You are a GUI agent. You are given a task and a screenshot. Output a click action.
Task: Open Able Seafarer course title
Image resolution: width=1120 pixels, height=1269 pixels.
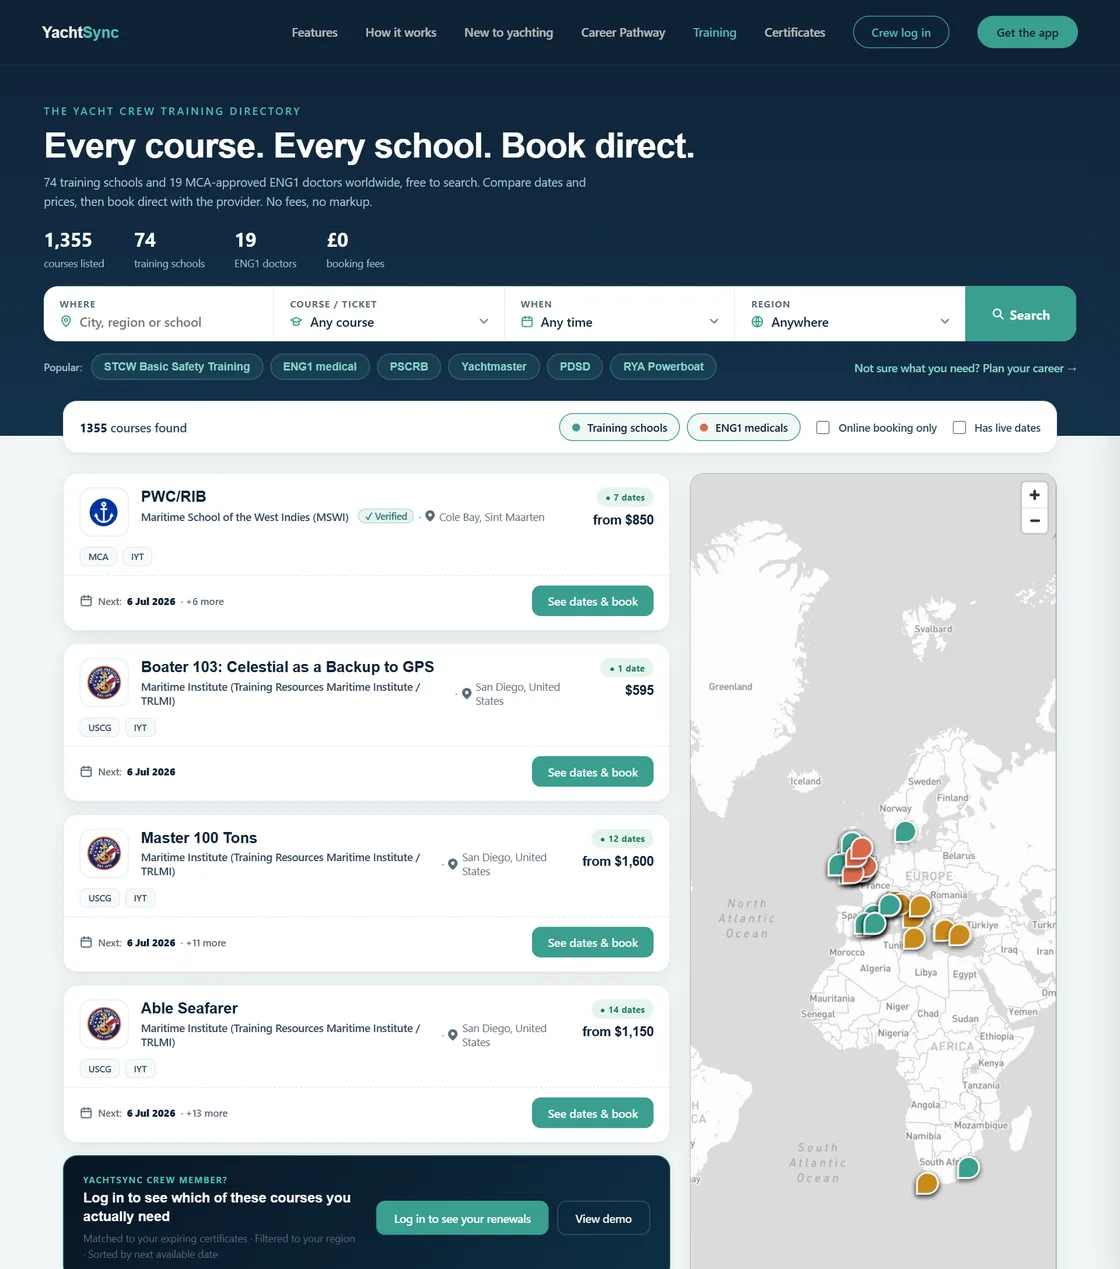coord(189,1008)
